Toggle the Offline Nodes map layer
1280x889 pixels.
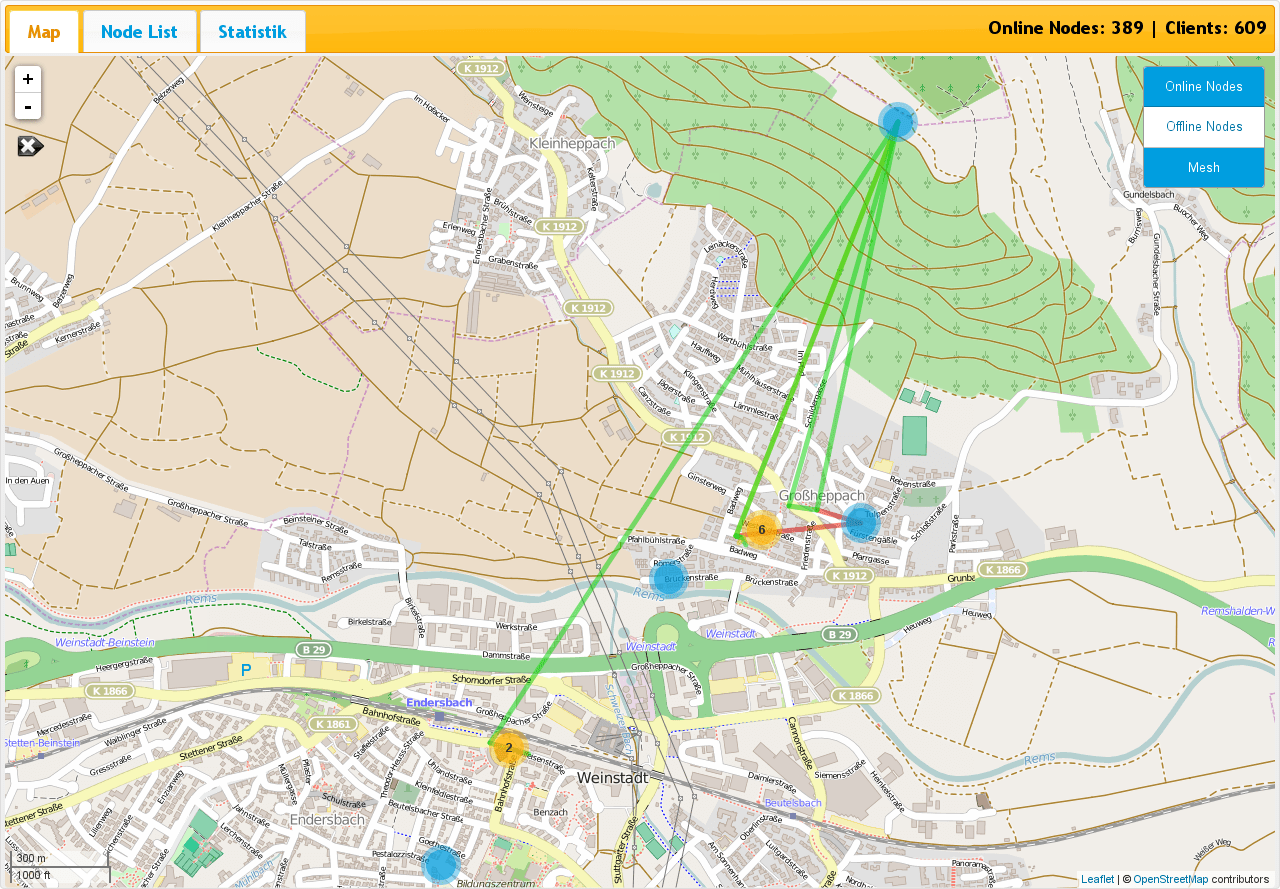pyautogui.click(x=1203, y=126)
